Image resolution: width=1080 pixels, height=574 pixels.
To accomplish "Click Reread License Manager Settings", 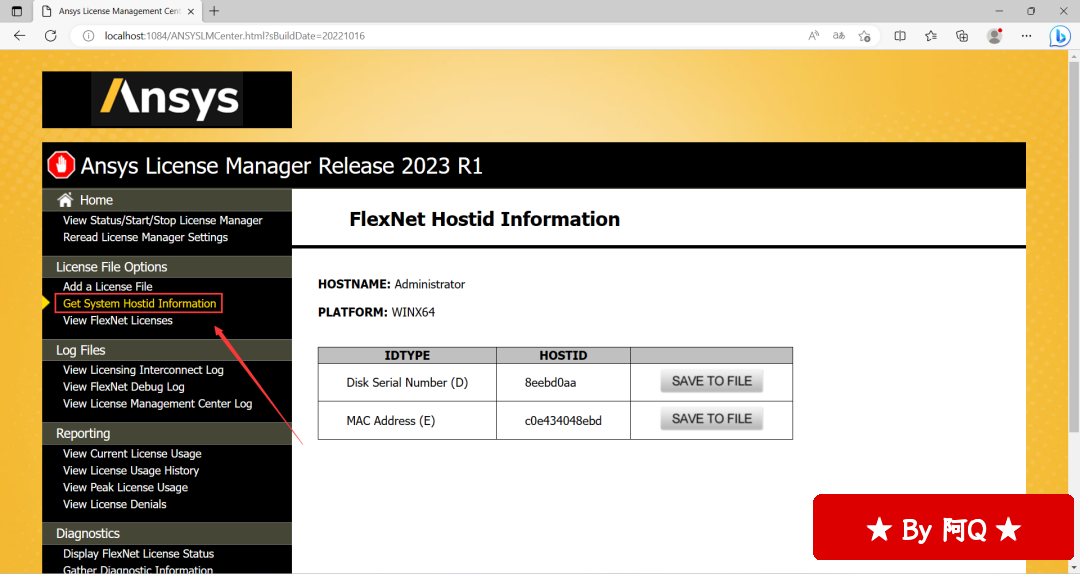I will (x=145, y=237).
